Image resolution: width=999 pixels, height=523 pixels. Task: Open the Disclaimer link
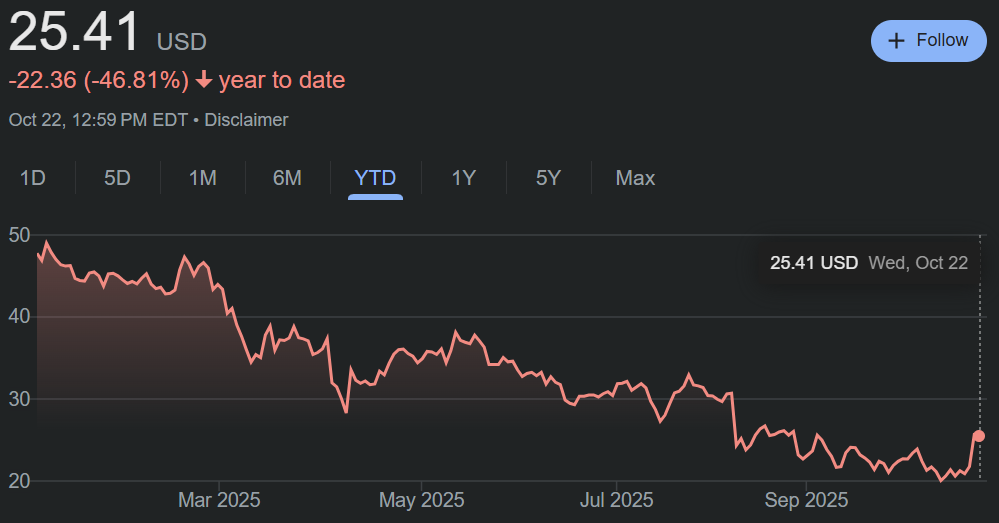tap(246, 120)
